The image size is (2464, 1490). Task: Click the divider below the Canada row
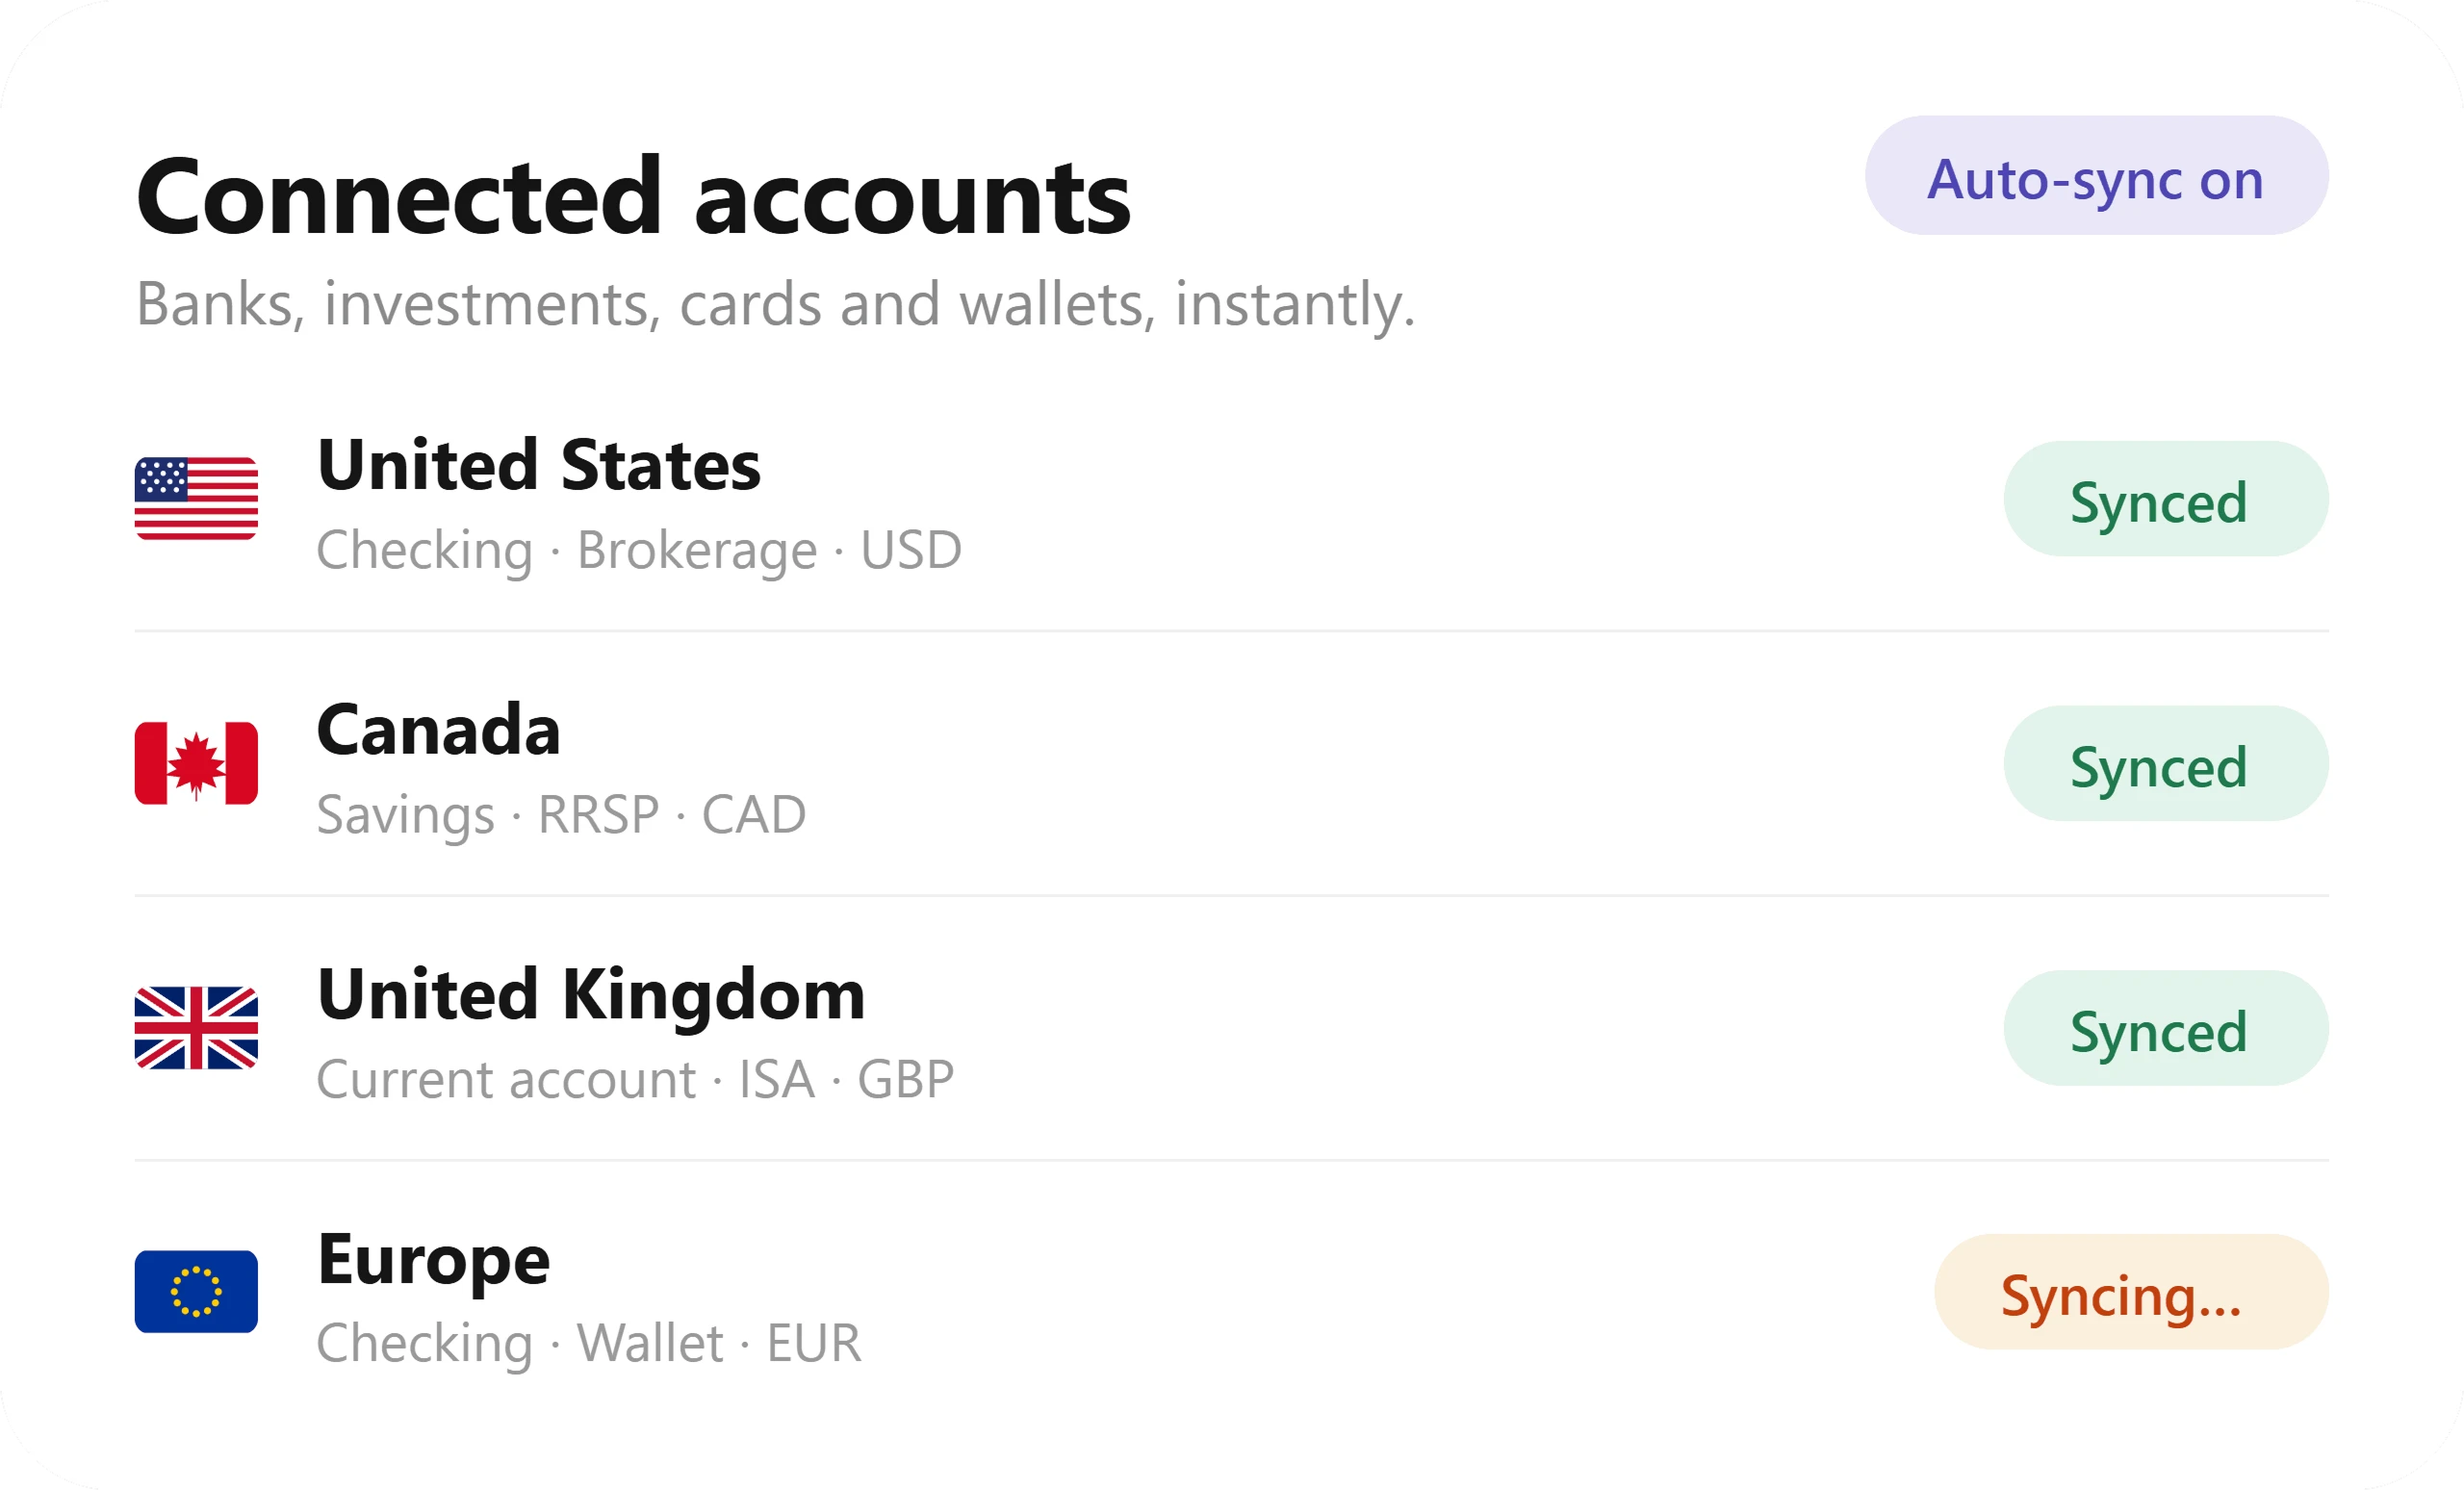[1232, 896]
